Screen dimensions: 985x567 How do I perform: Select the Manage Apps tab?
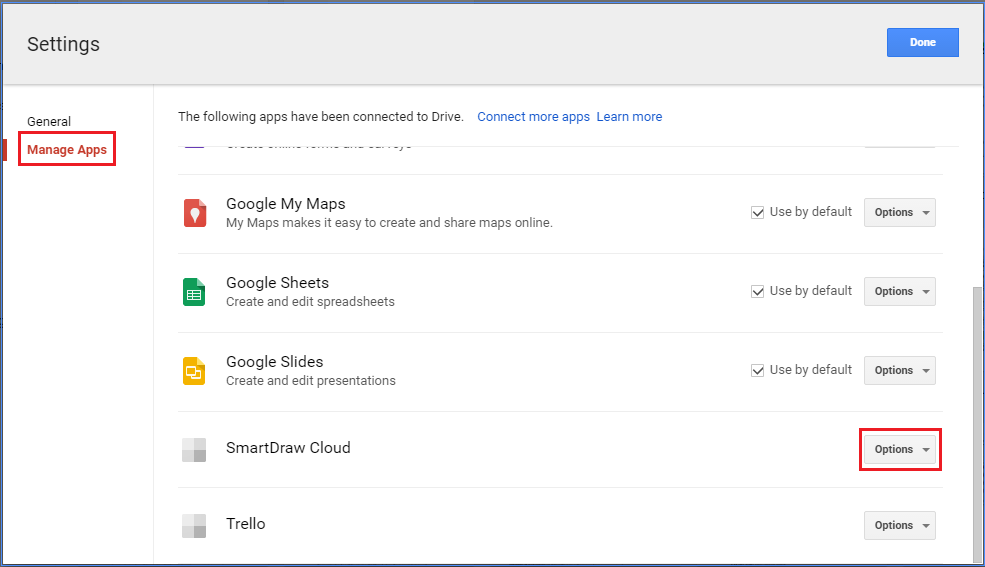coord(67,149)
